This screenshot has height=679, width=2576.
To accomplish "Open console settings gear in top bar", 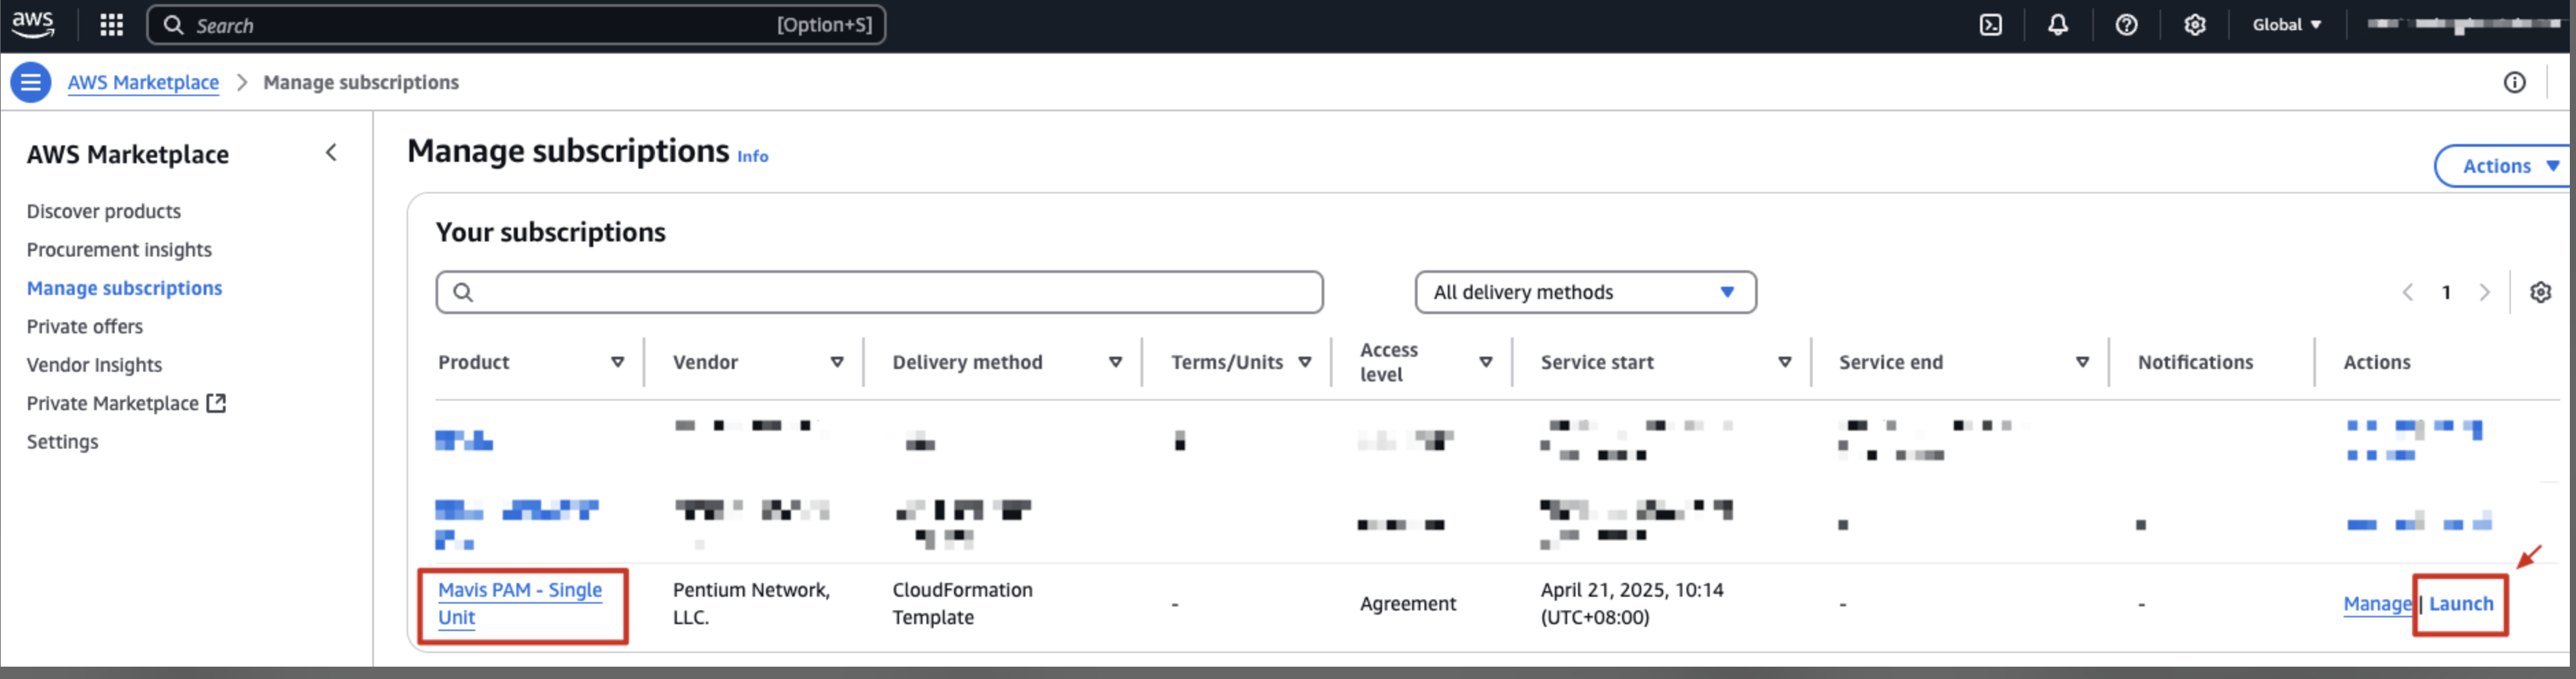I will coord(2194,25).
